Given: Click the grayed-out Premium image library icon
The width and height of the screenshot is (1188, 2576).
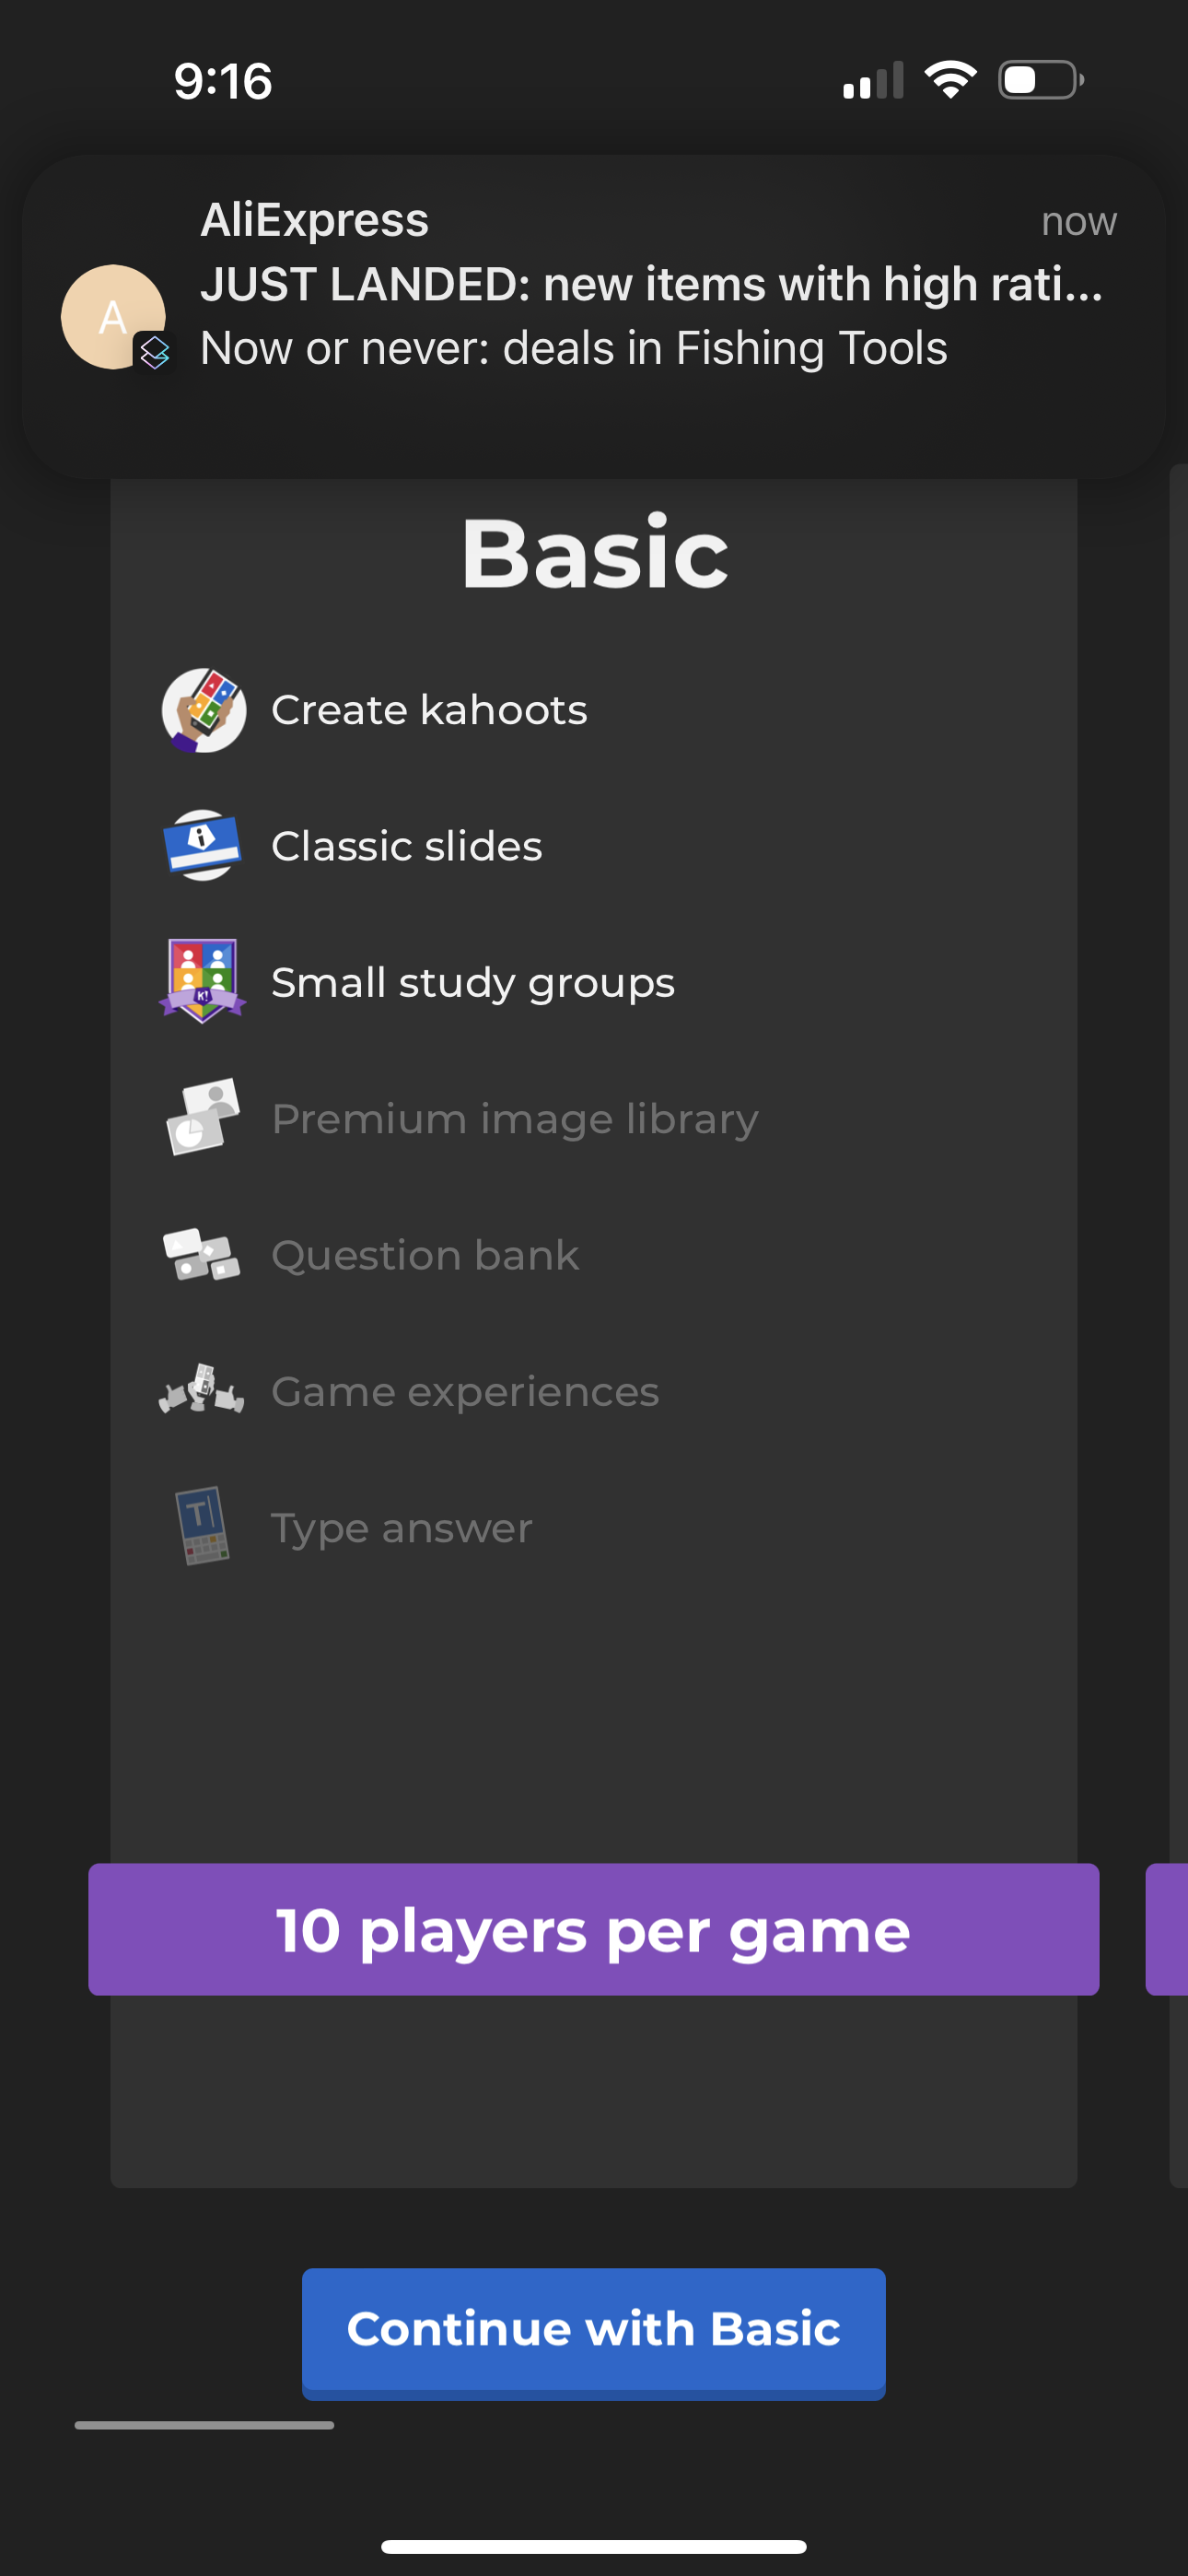Looking at the screenshot, I should [x=203, y=1118].
